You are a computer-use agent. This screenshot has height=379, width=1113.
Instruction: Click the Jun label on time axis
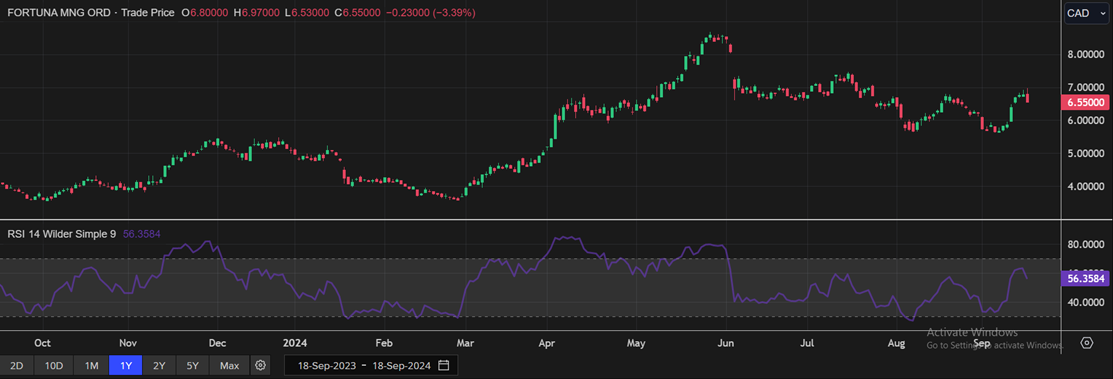(x=725, y=343)
